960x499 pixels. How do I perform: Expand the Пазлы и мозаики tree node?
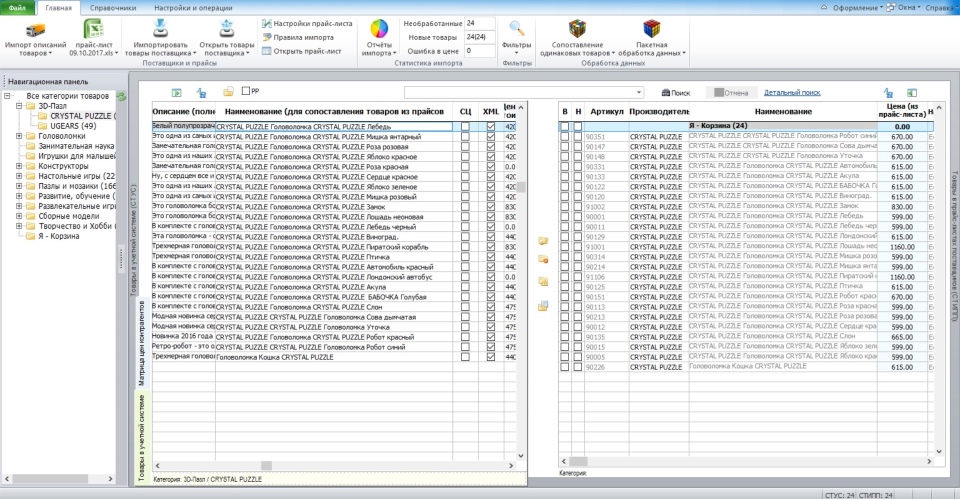coord(19,186)
